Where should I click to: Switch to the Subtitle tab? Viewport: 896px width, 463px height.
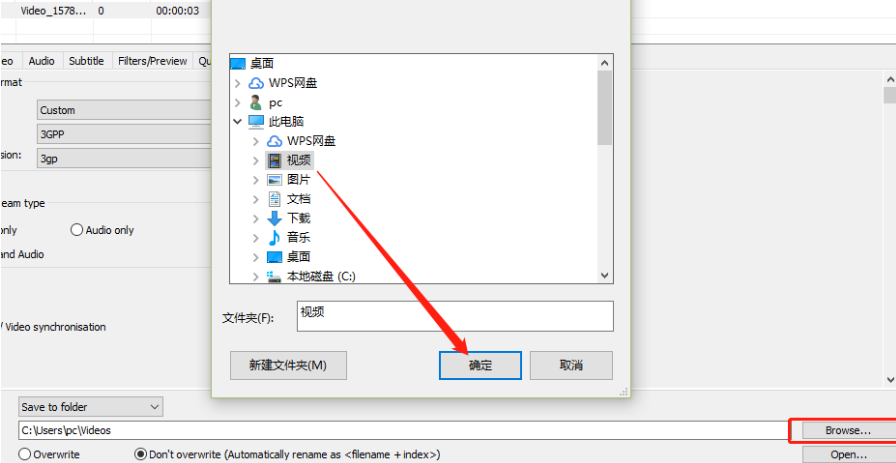click(x=86, y=61)
